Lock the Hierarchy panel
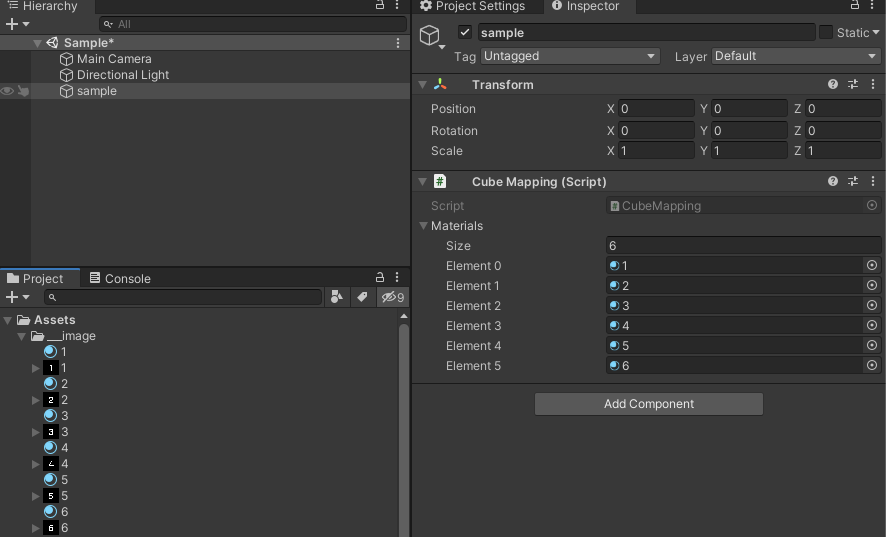886x537 pixels. point(380,5)
